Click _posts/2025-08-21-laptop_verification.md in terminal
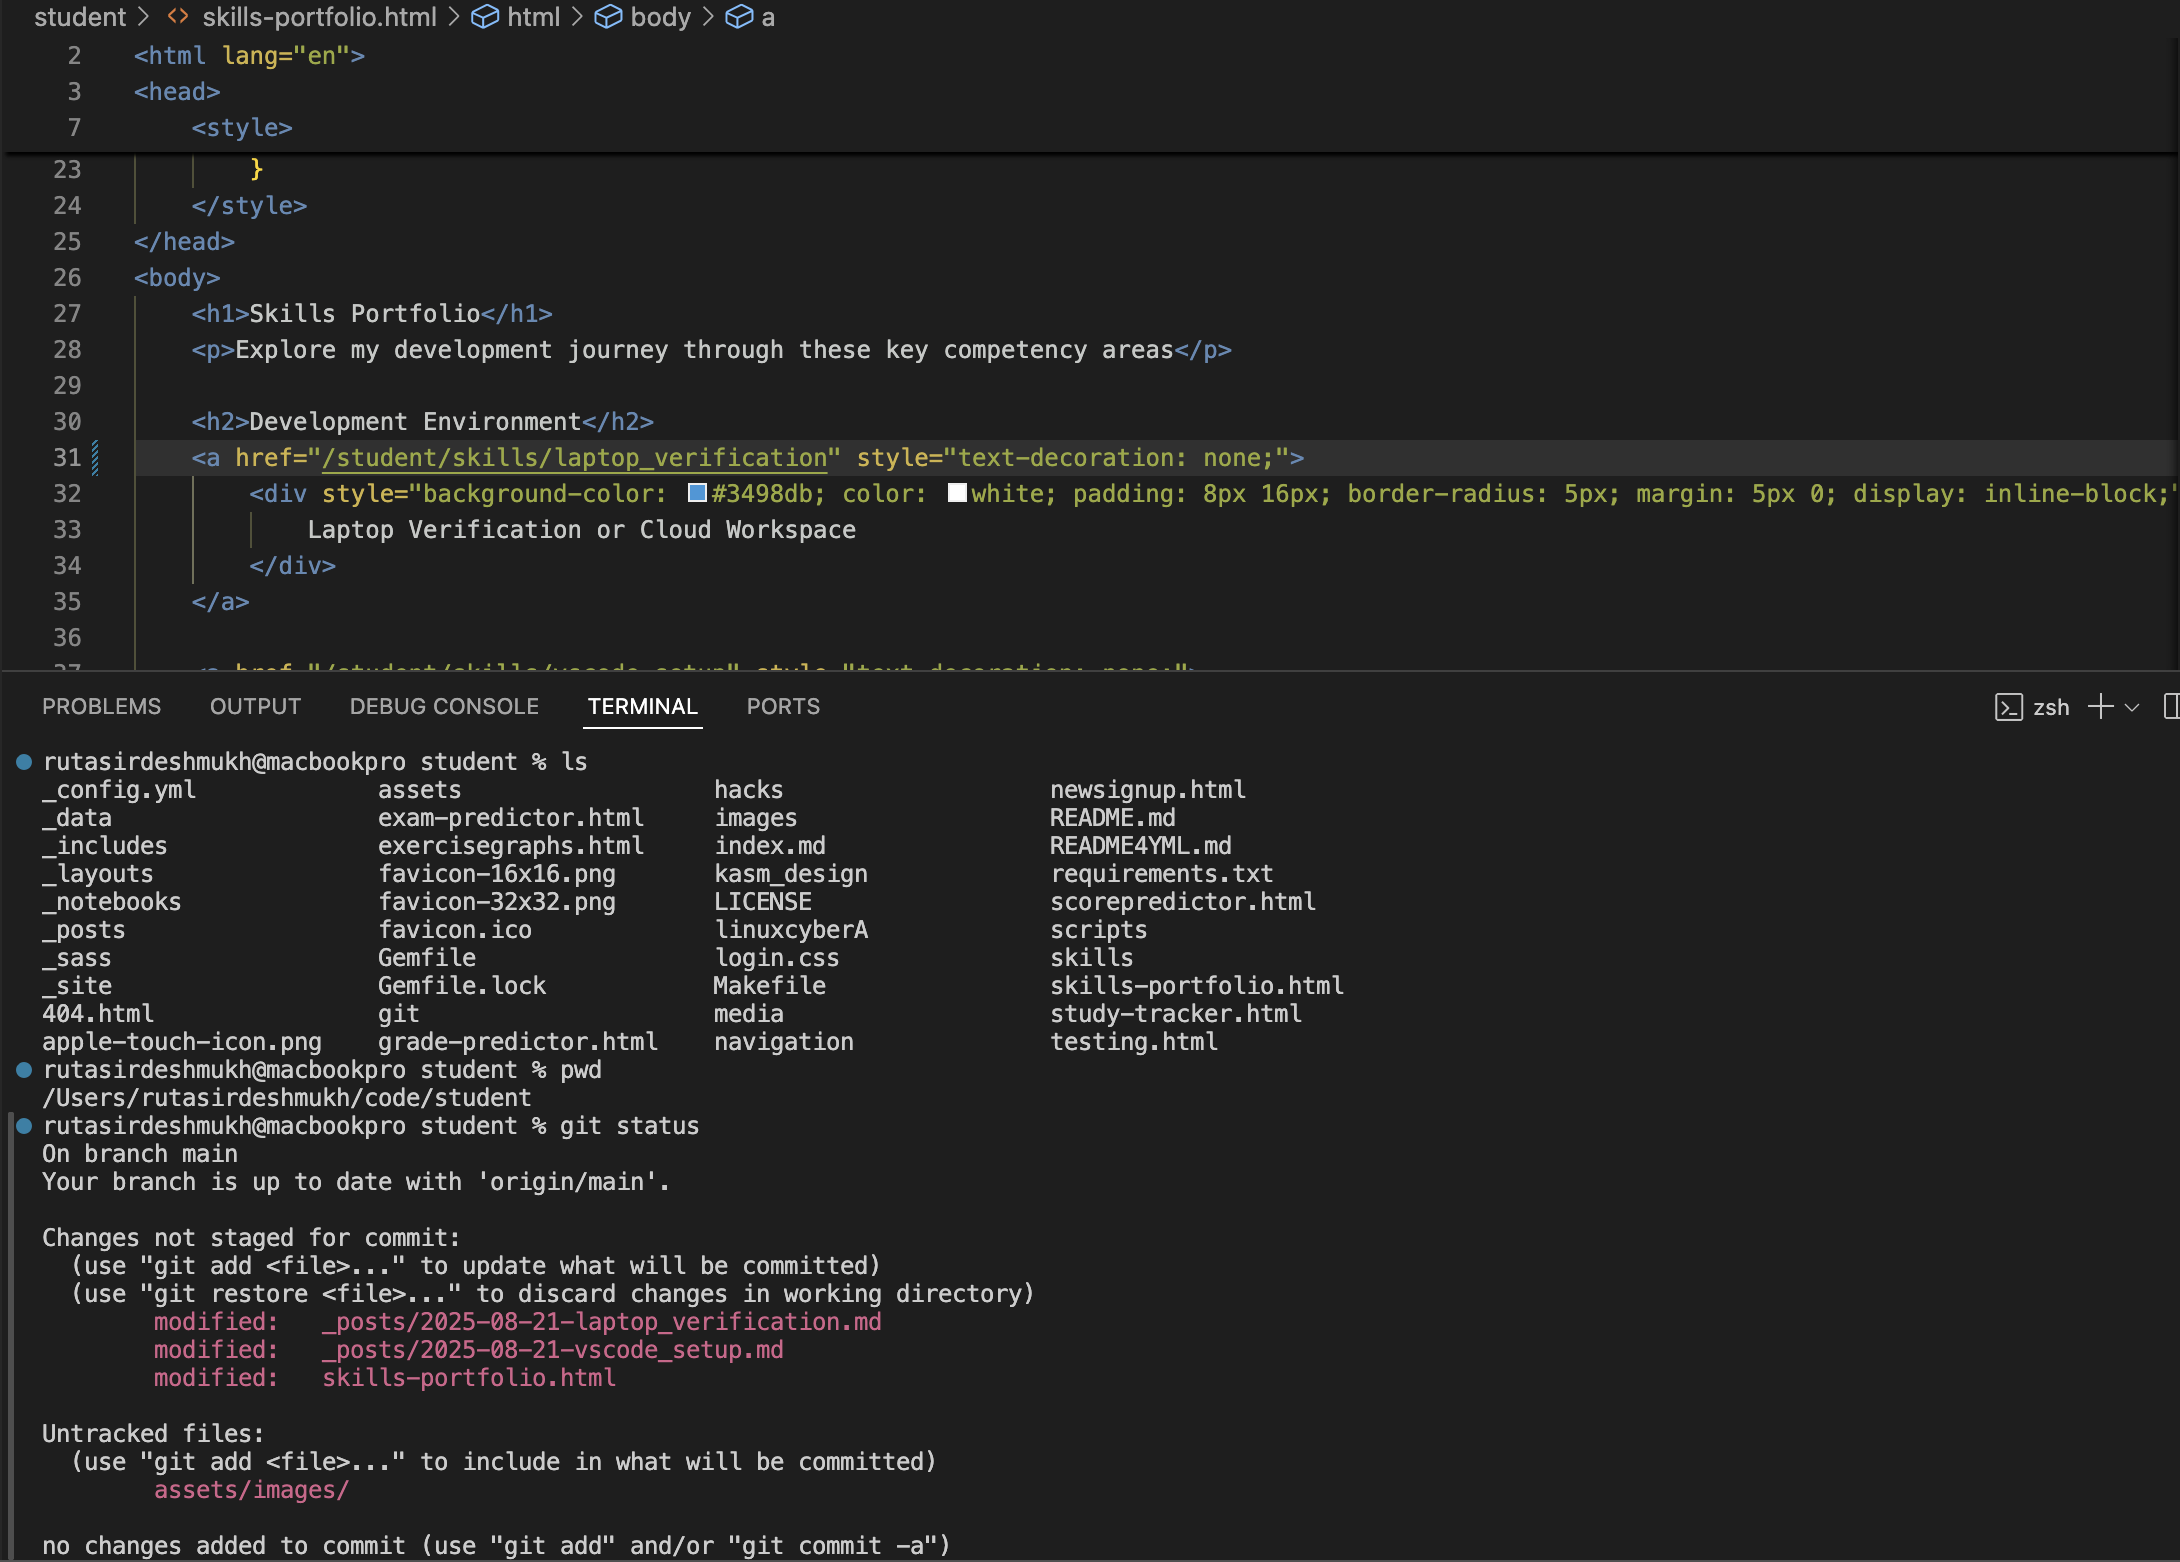The width and height of the screenshot is (2180, 1562). 601,1322
